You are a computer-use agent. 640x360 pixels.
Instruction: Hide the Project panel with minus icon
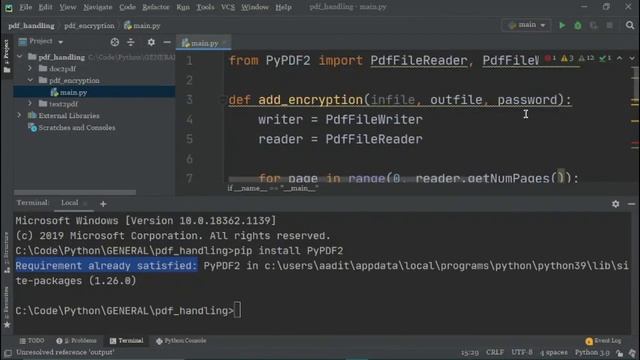[167, 42]
